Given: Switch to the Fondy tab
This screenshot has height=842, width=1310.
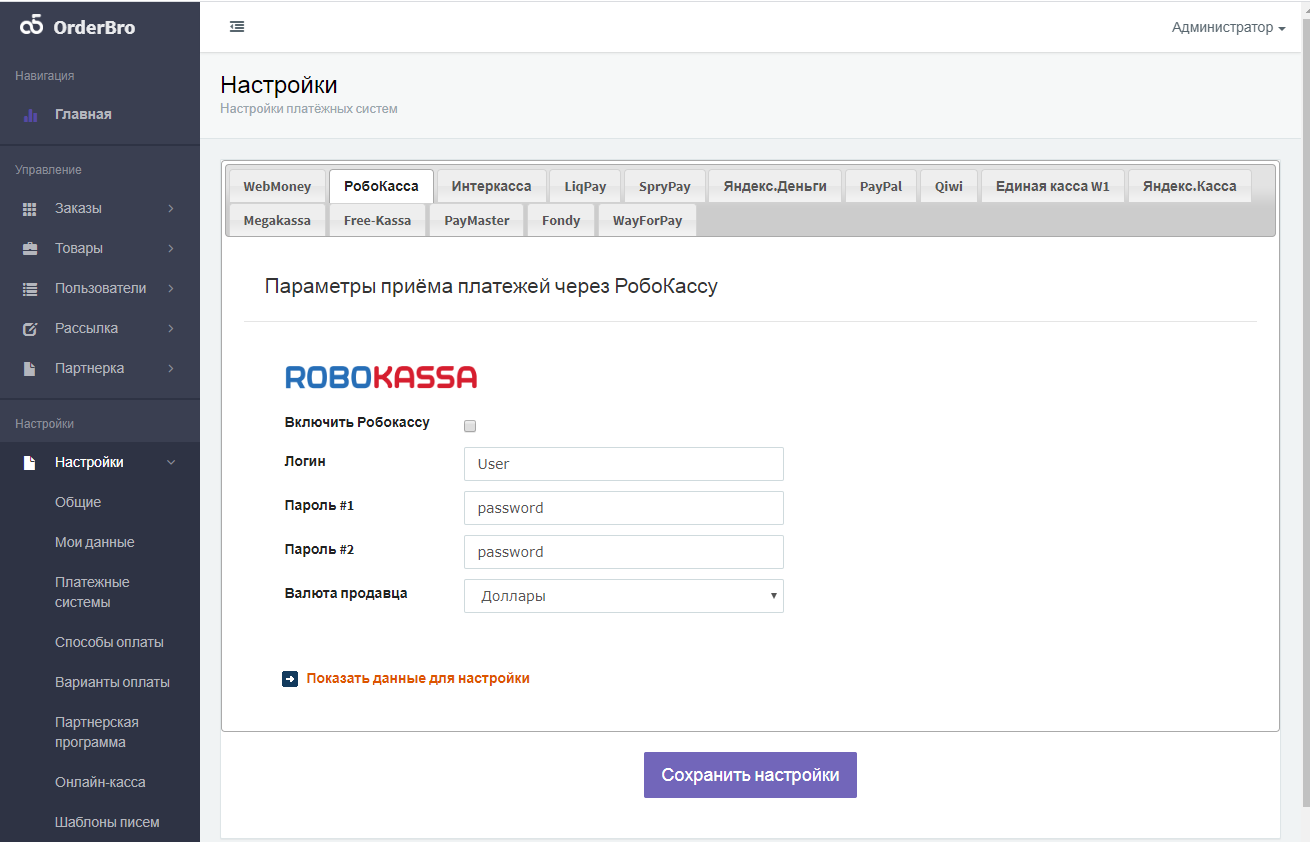Looking at the screenshot, I should click(561, 220).
